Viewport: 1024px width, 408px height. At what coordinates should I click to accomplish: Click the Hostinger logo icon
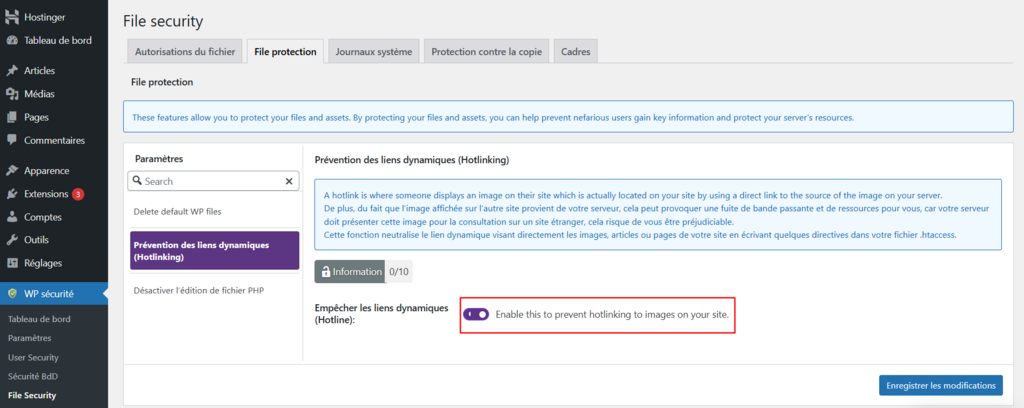pos(12,17)
